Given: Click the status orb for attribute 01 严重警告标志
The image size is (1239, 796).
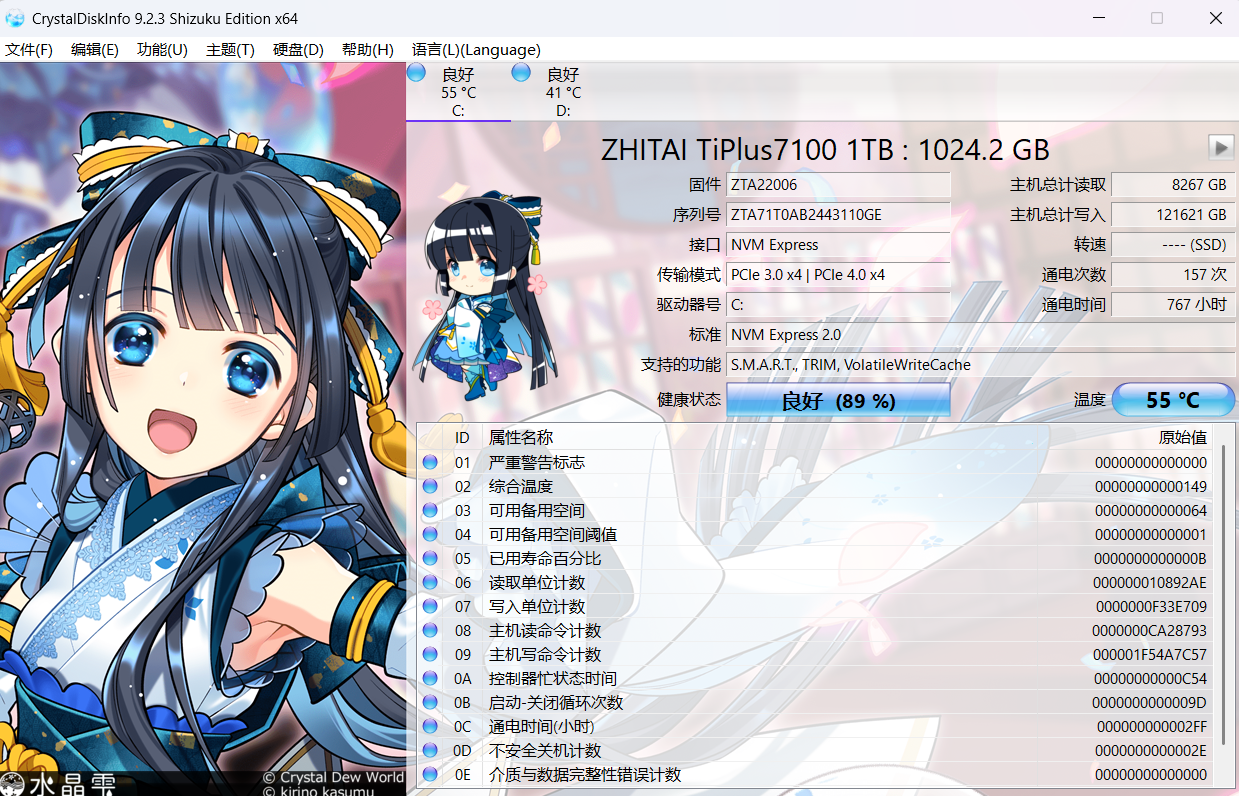Looking at the screenshot, I should [430, 462].
